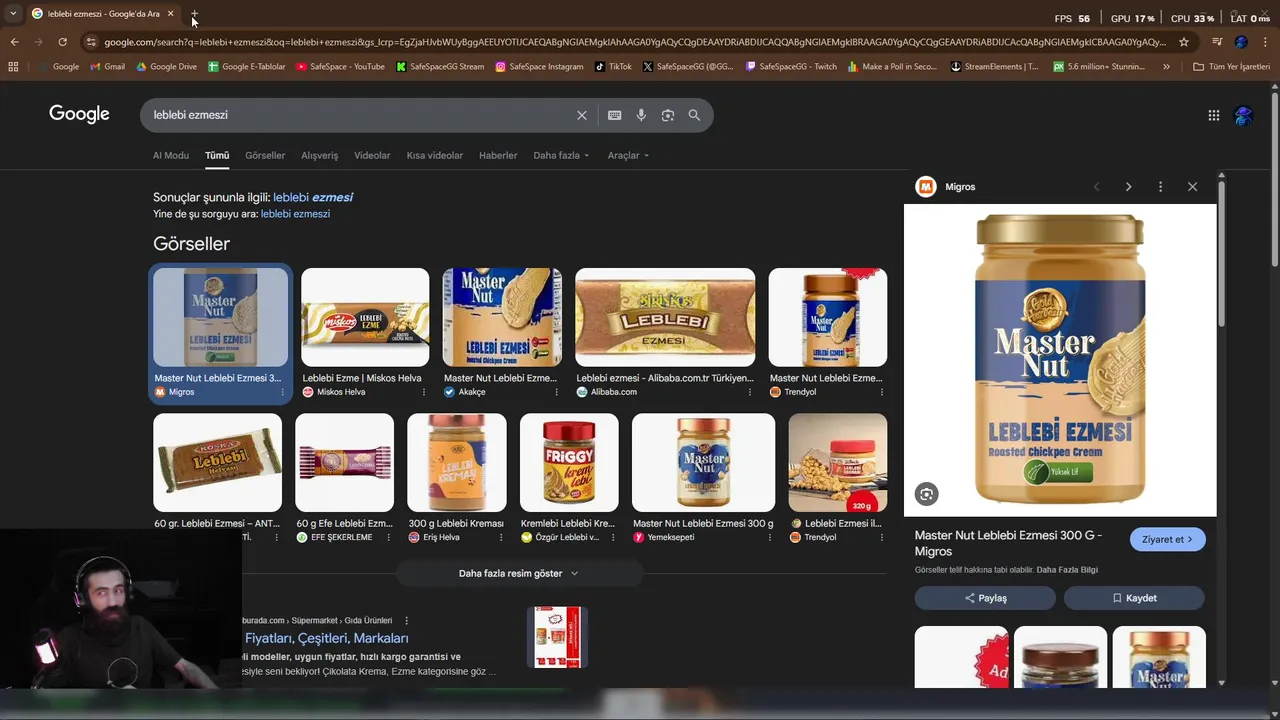The image size is (1280, 720).
Task: Expand Daha fazla resim göster
Action: pos(518,573)
